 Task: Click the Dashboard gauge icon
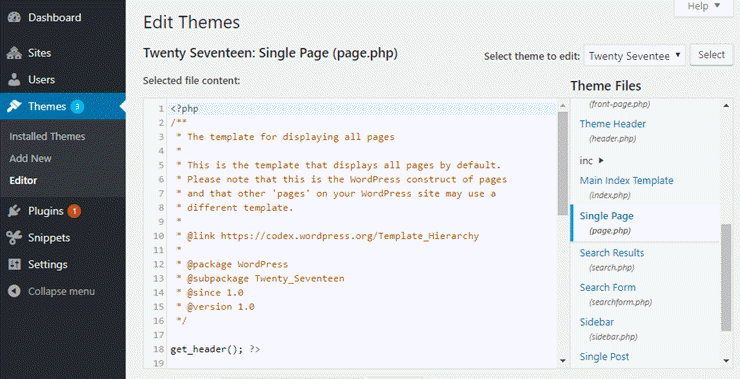(x=14, y=17)
